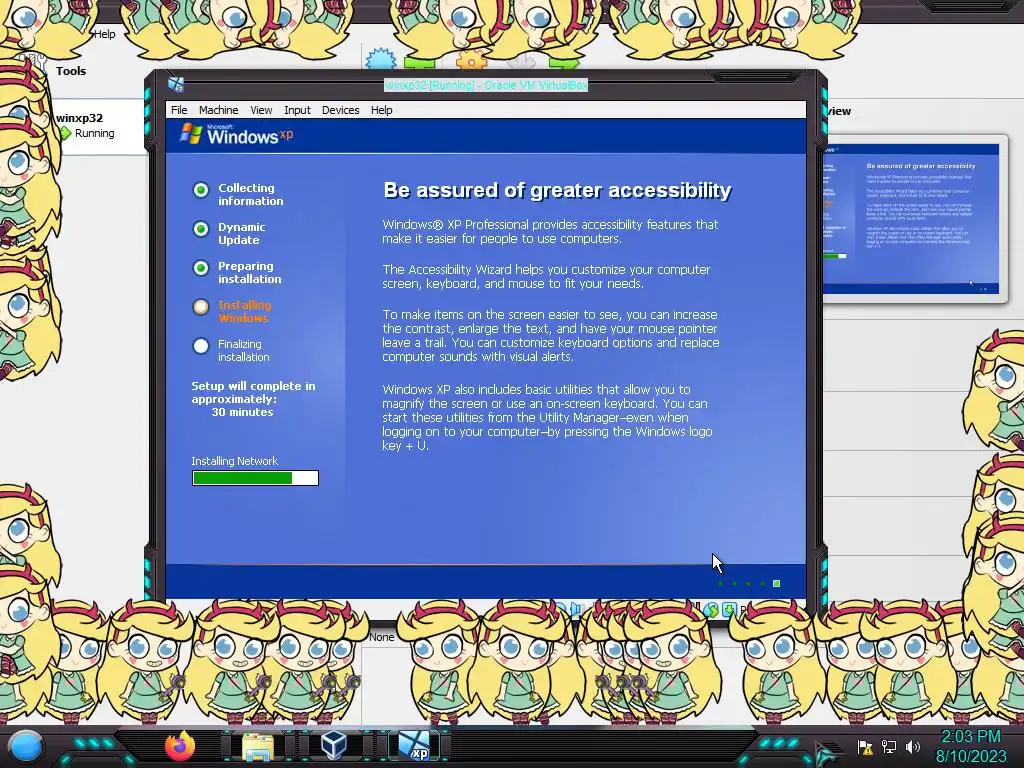Image resolution: width=1024 pixels, height=768 pixels.
Task: Click the clock showing 2:03 PM
Action: point(970,737)
